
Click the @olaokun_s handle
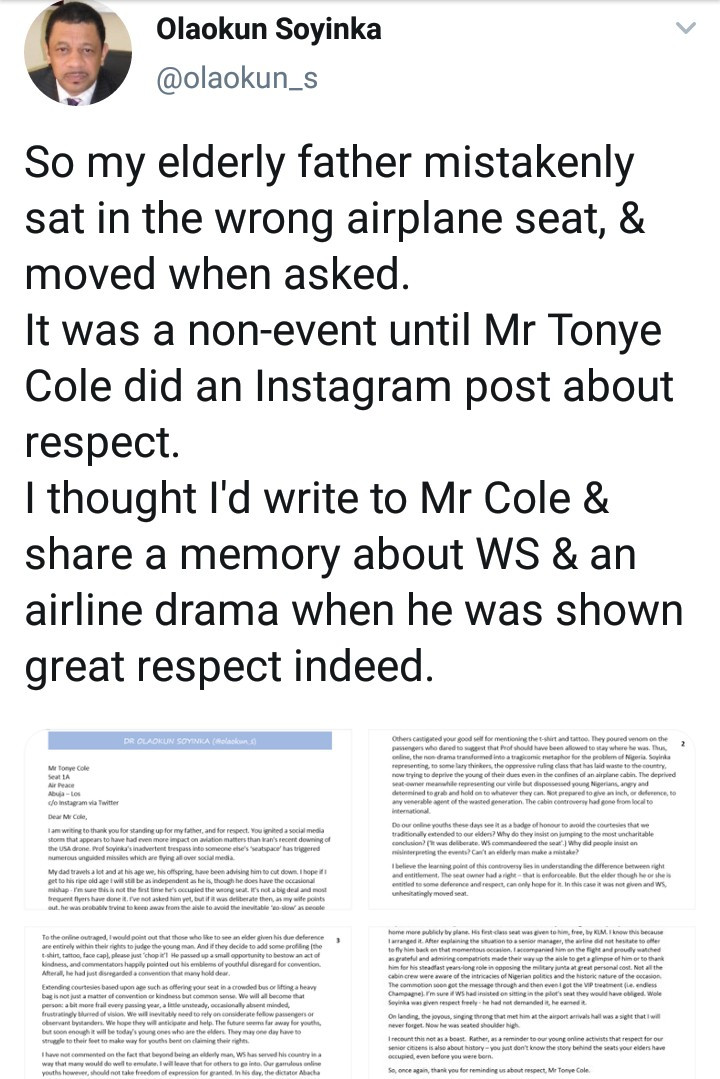[236, 78]
